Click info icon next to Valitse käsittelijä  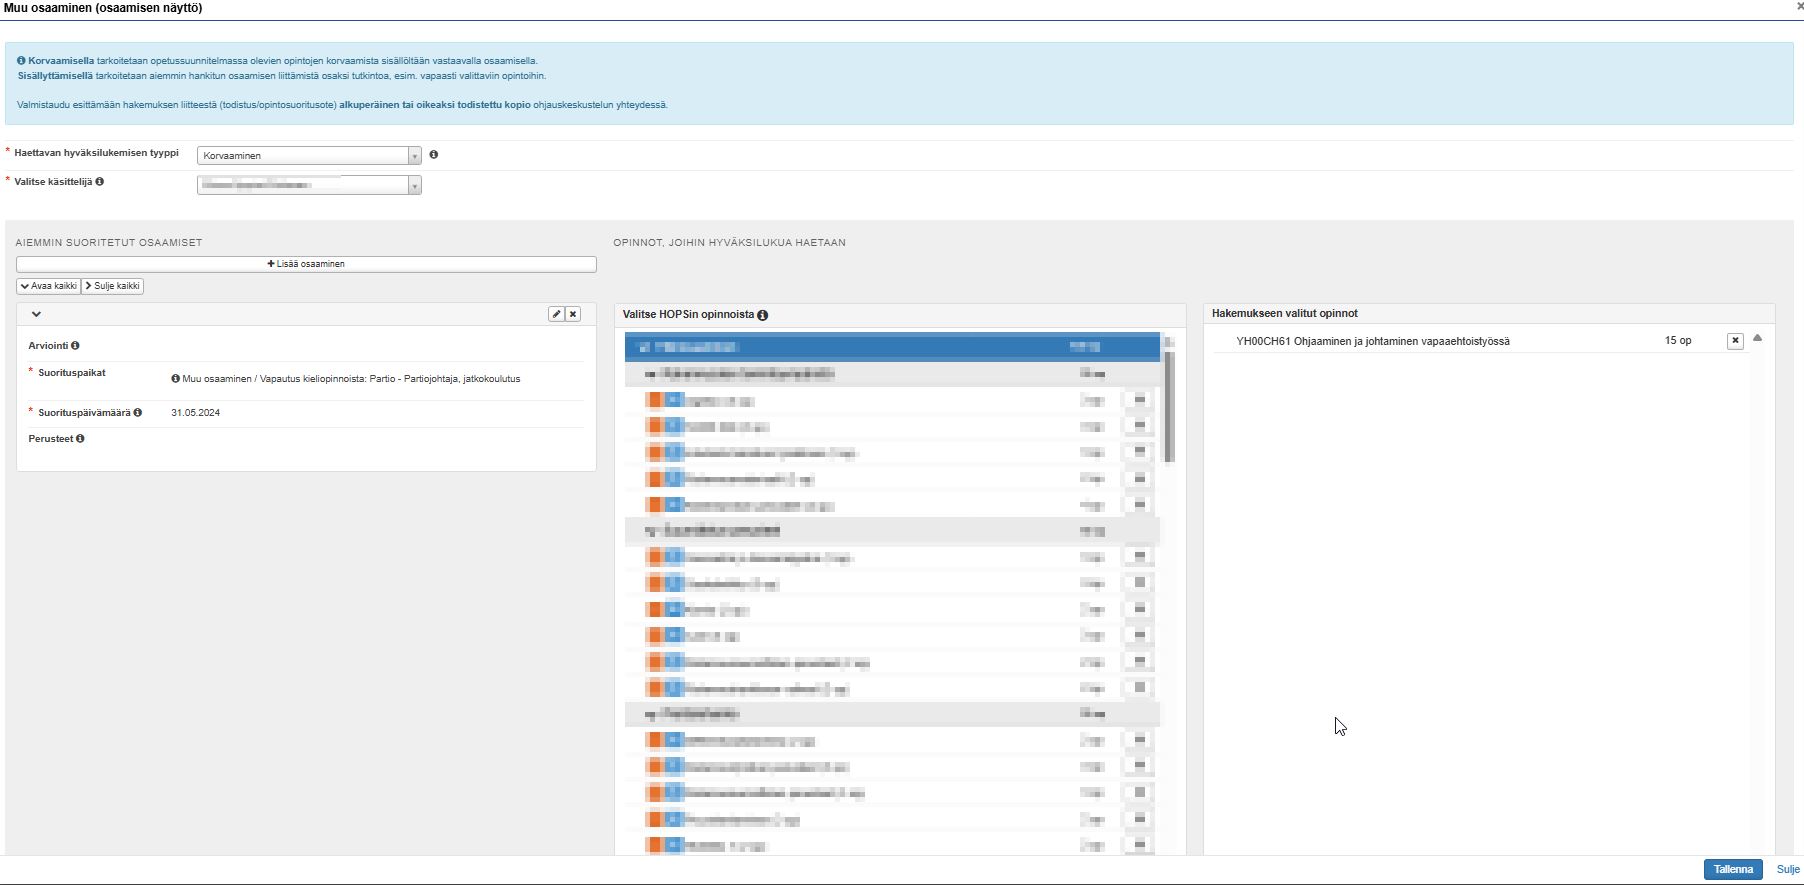[x=99, y=182]
